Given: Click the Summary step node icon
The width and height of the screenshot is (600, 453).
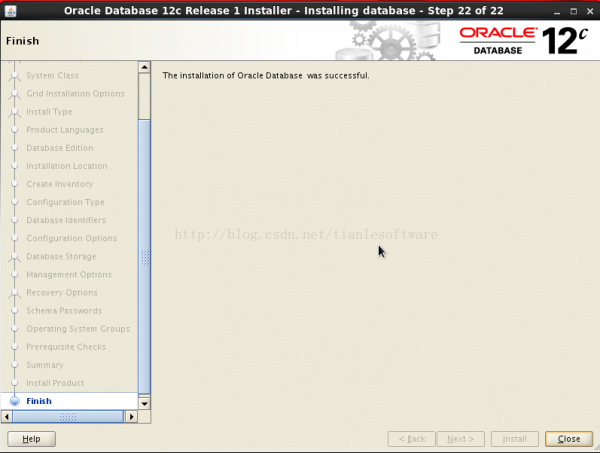Looking at the screenshot, I should click(x=15, y=365).
